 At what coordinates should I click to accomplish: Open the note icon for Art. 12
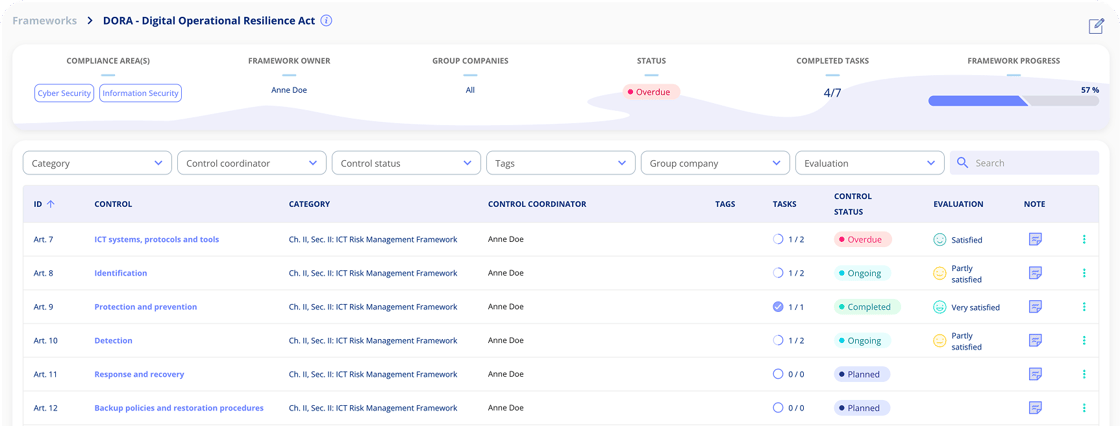[1034, 407]
